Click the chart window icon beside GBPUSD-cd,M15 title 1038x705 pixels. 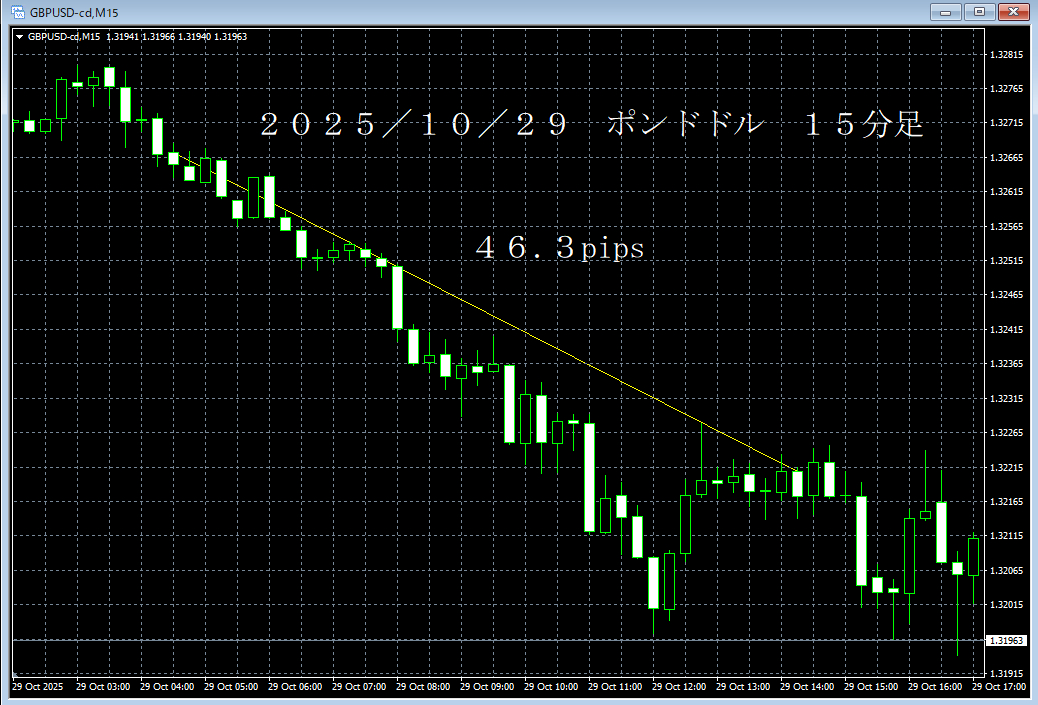18,12
